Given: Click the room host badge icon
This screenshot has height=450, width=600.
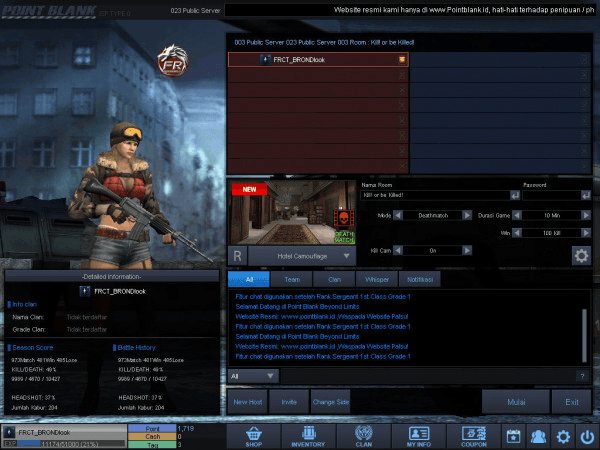Looking at the screenshot, I should coord(402,59).
